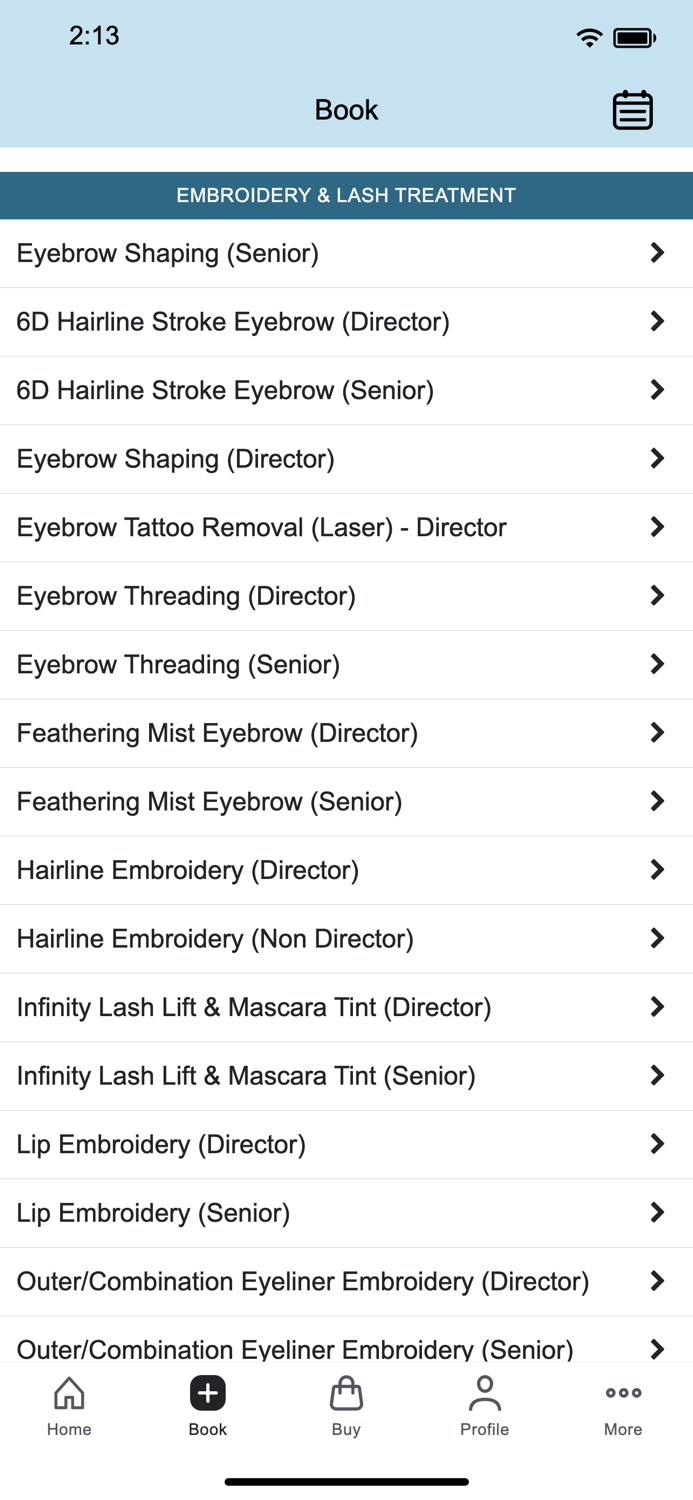Select Eyebrow Threading (Director) row
This screenshot has width=693, height=1500.
click(x=186, y=596)
